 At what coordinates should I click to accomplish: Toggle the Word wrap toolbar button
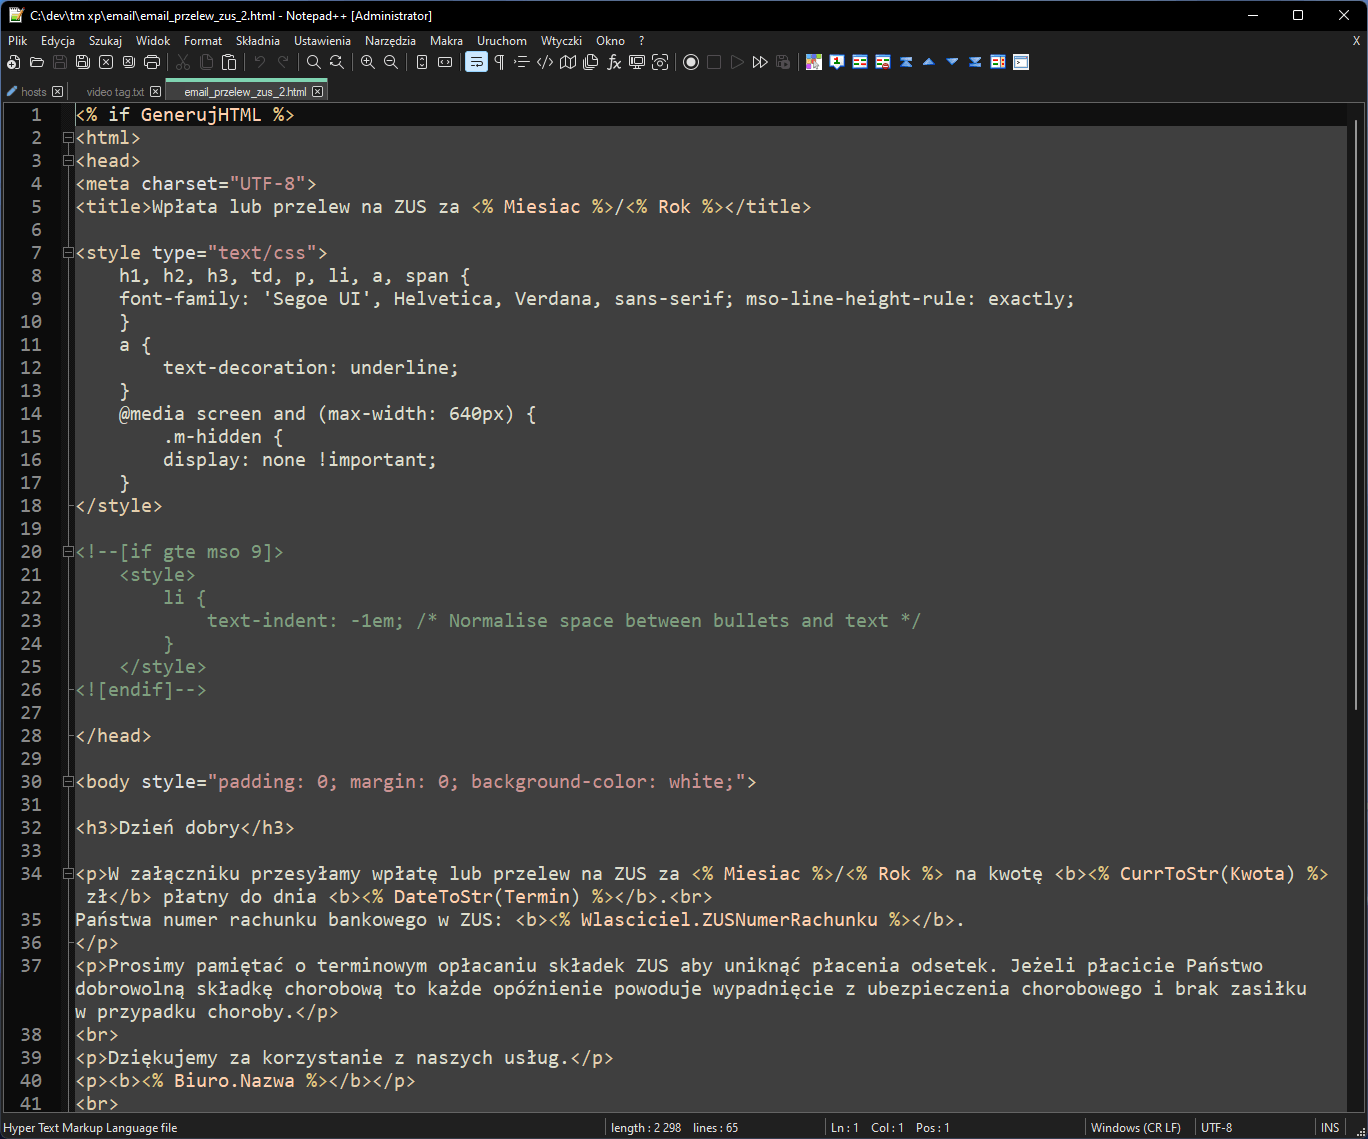[476, 62]
